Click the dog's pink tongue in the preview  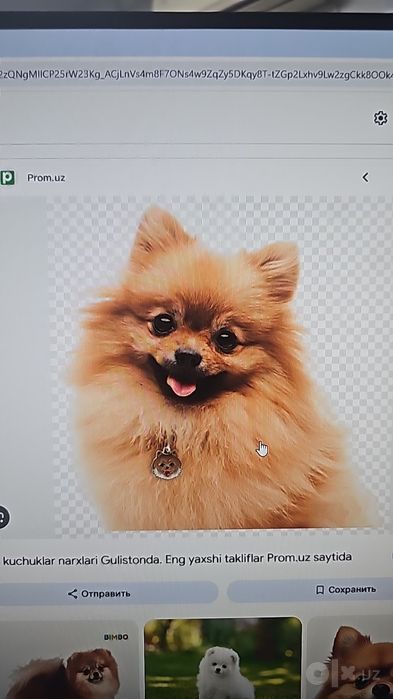[x=181, y=386]
